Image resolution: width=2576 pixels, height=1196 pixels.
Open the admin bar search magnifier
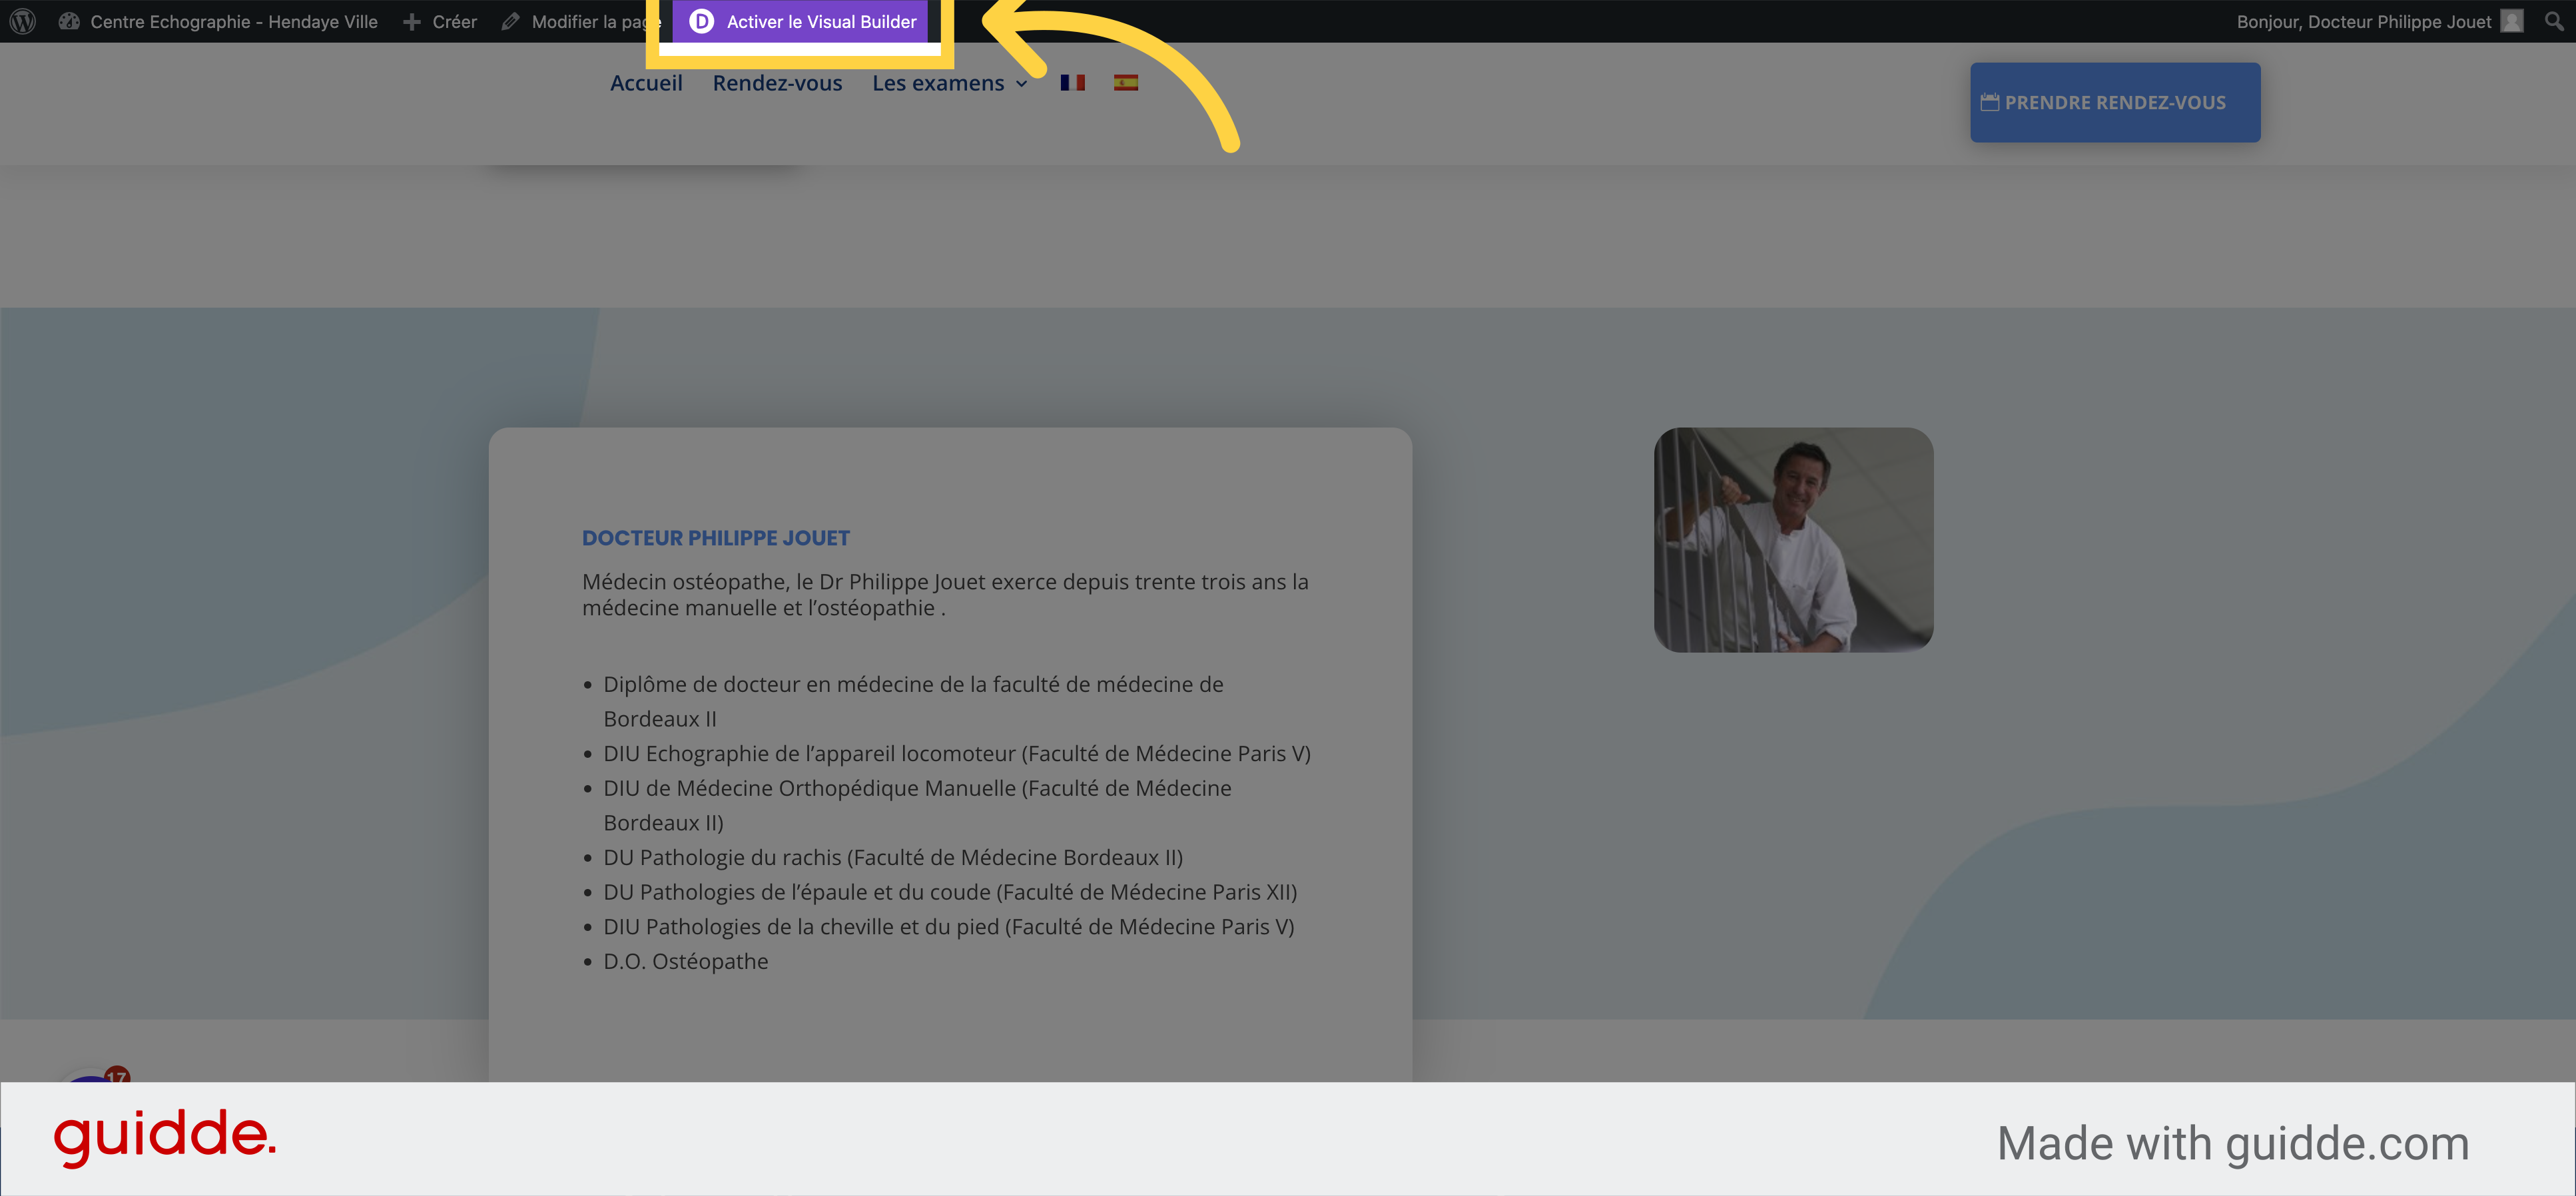[2553, 21]
